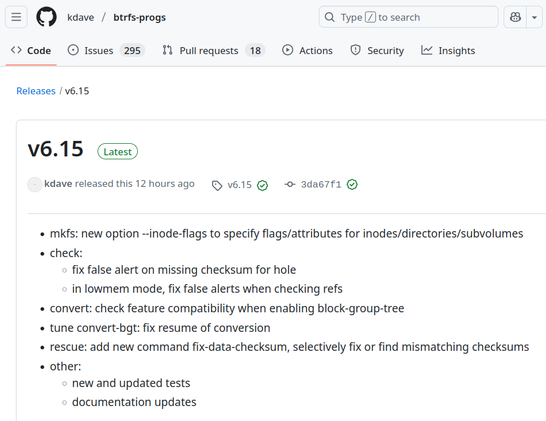Focus the 'Type / to search' field

(408, 17)
